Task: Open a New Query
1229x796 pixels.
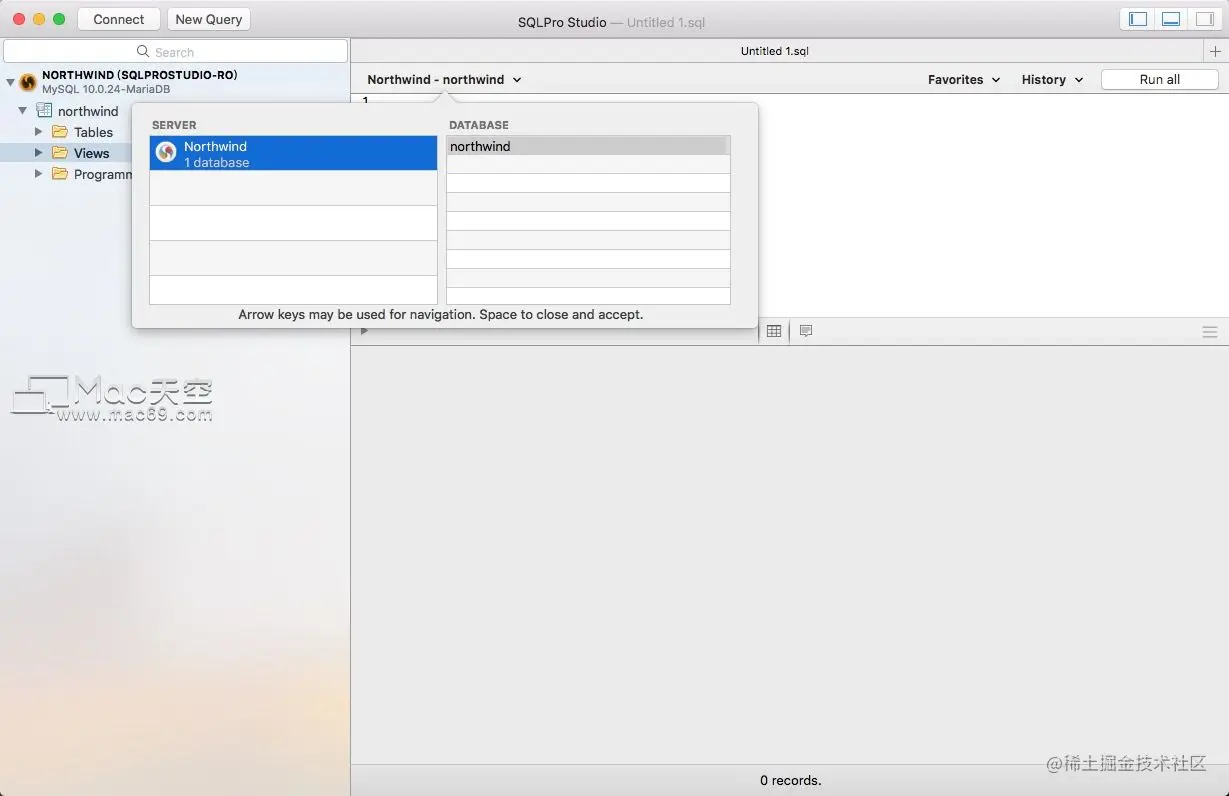Action: pos(208,19)
